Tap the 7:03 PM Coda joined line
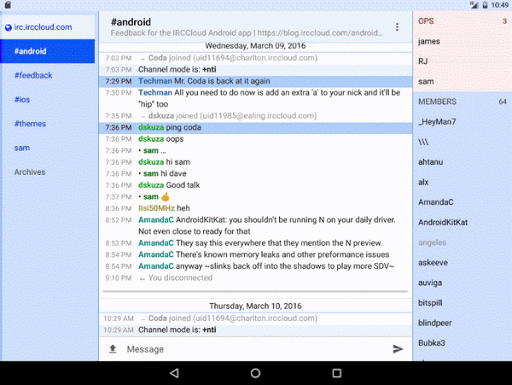 pos(256,58)
